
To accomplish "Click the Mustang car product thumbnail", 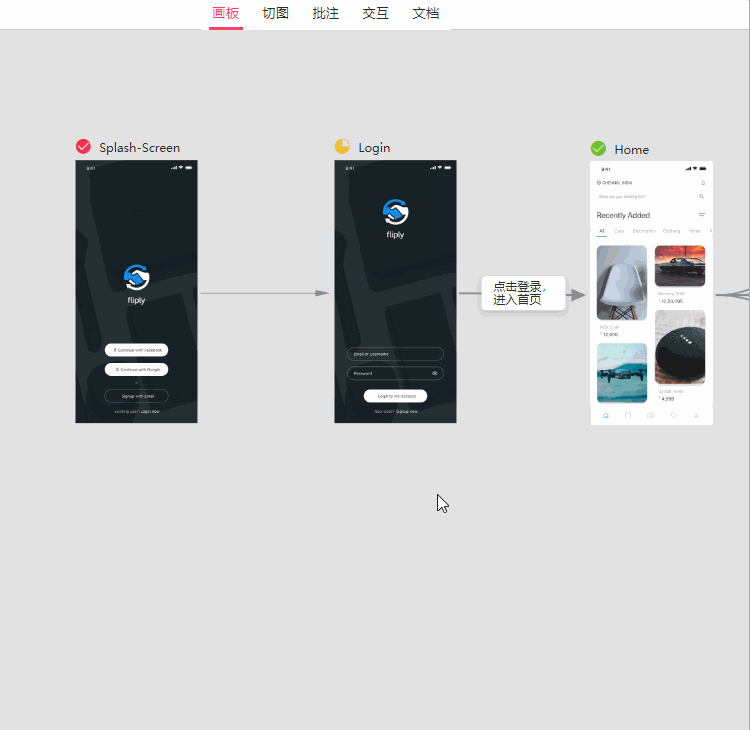I will (680, 266).
